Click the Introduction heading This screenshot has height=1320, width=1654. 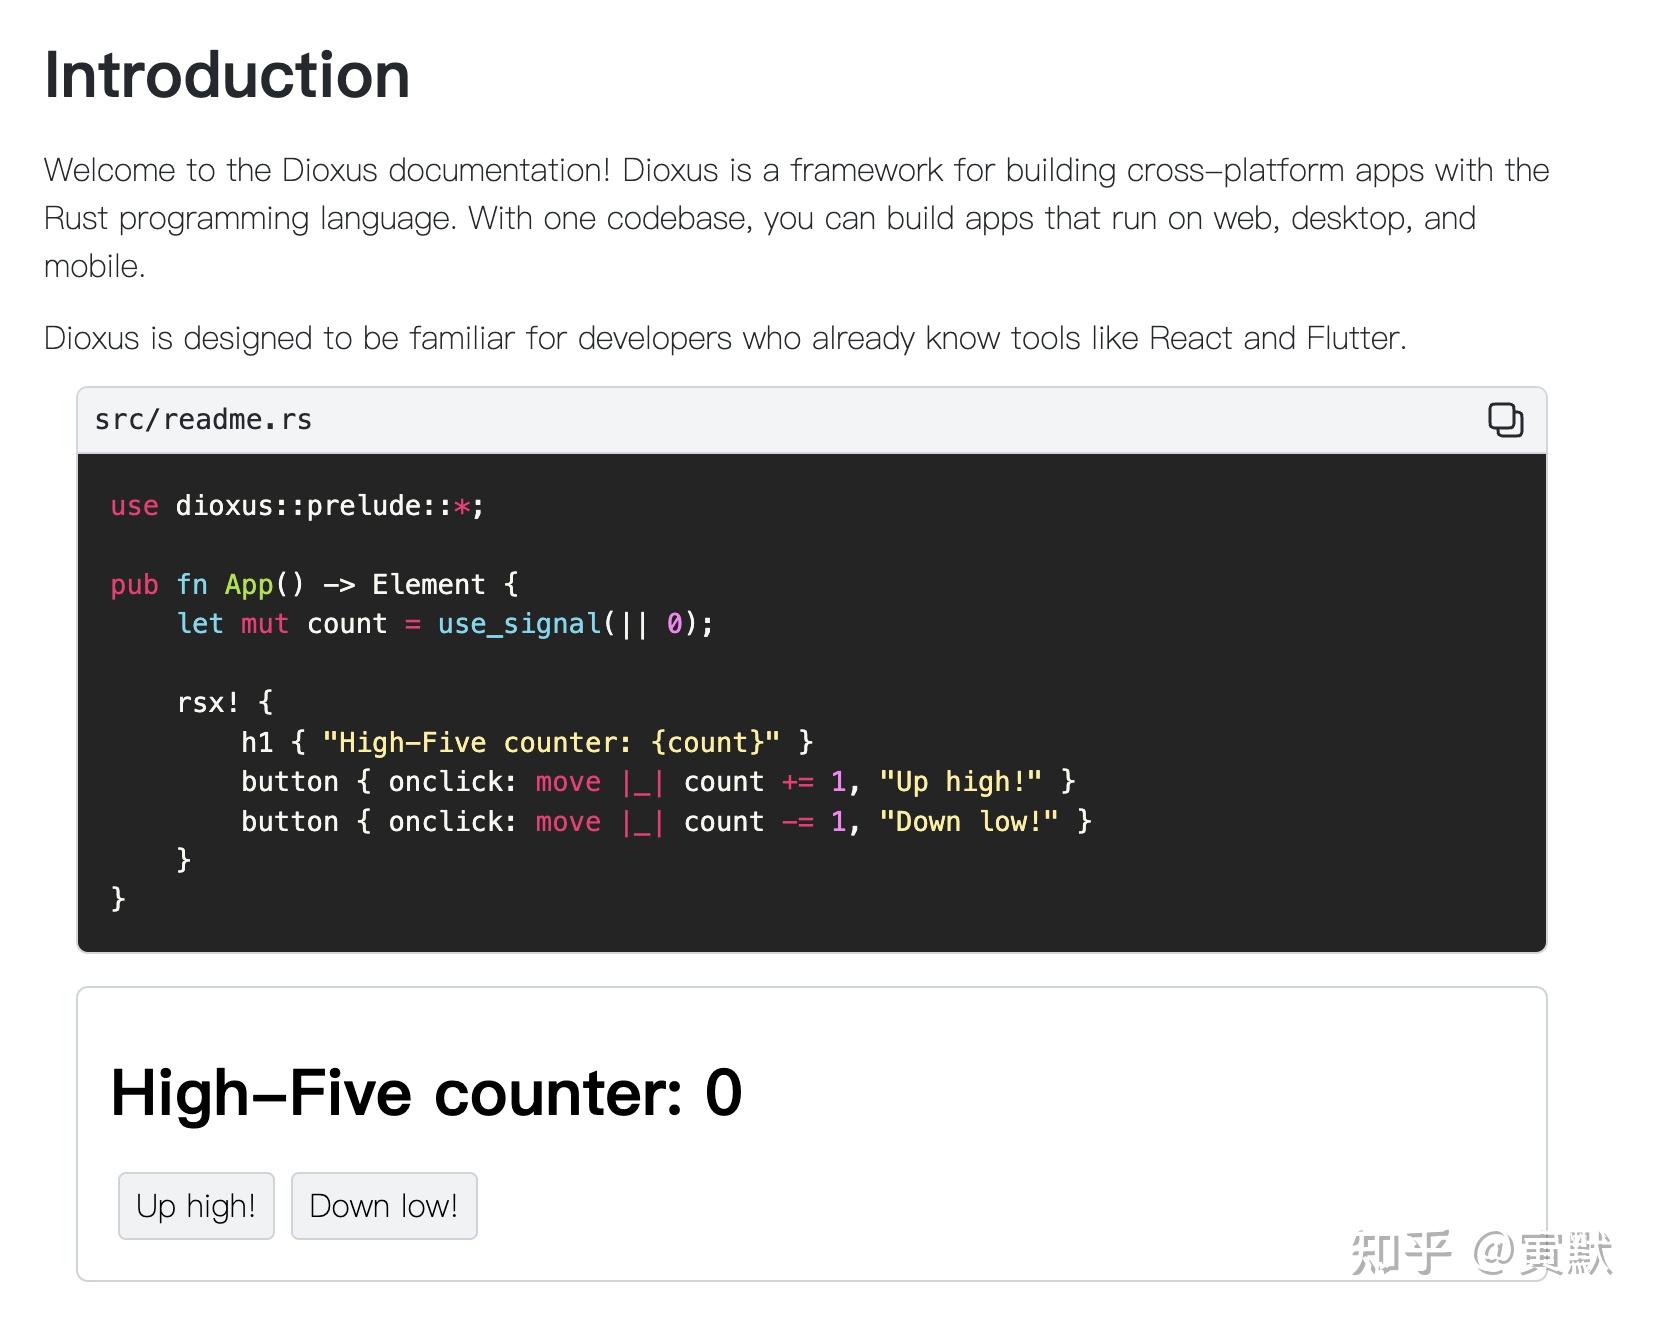pyautogui.click(x=227, y=75)
